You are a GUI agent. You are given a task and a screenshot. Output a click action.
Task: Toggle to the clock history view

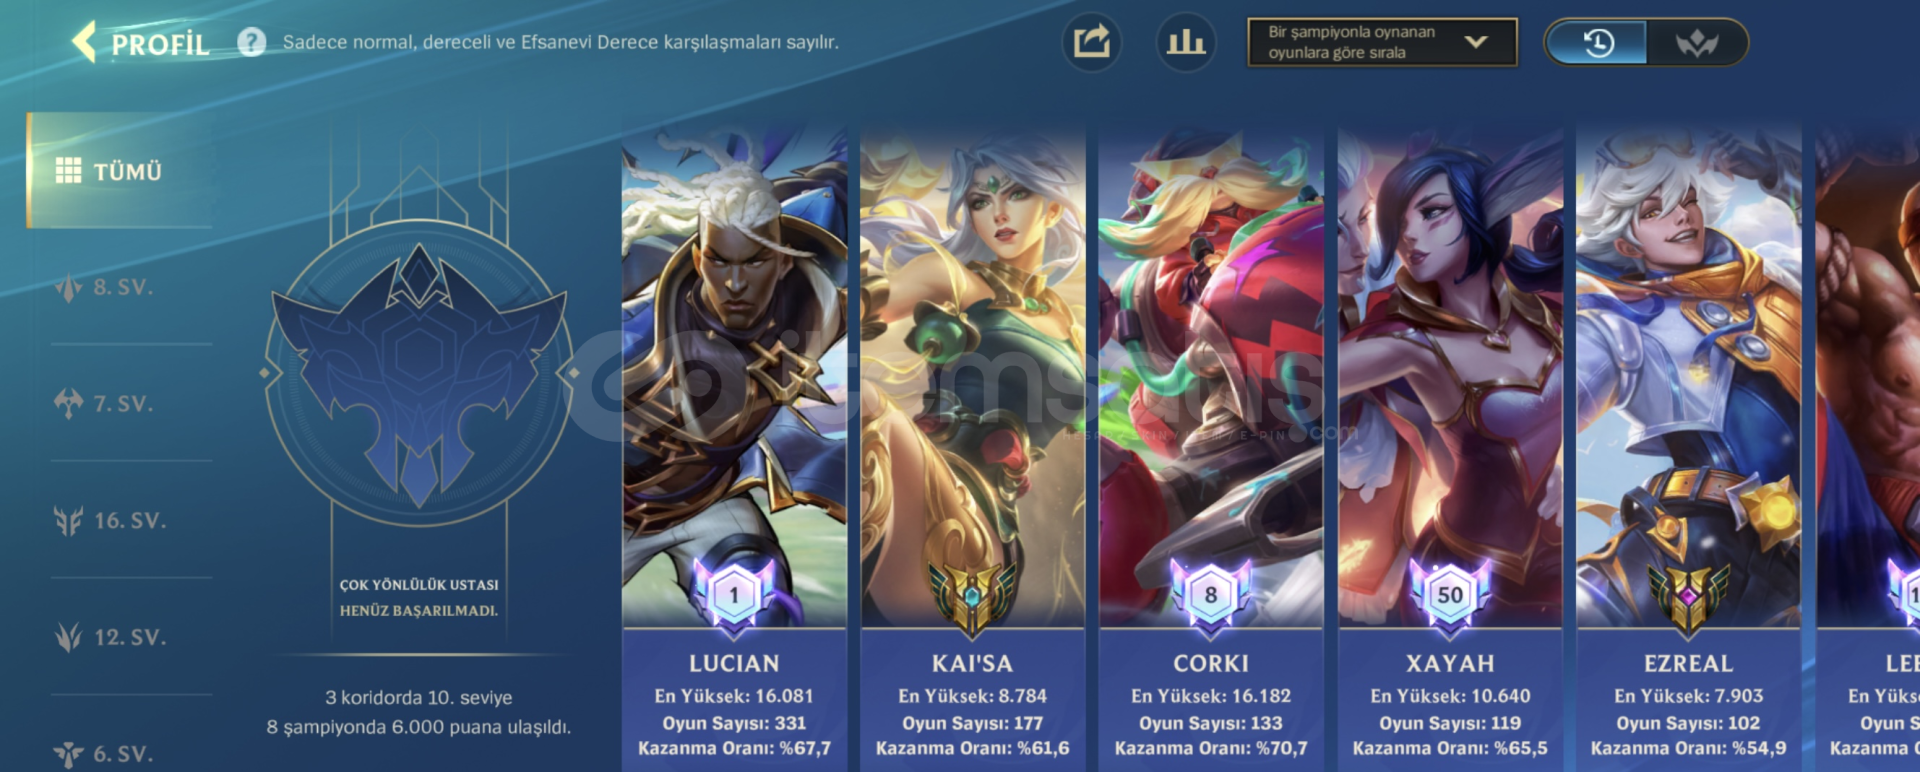[x=1597, y=43]
